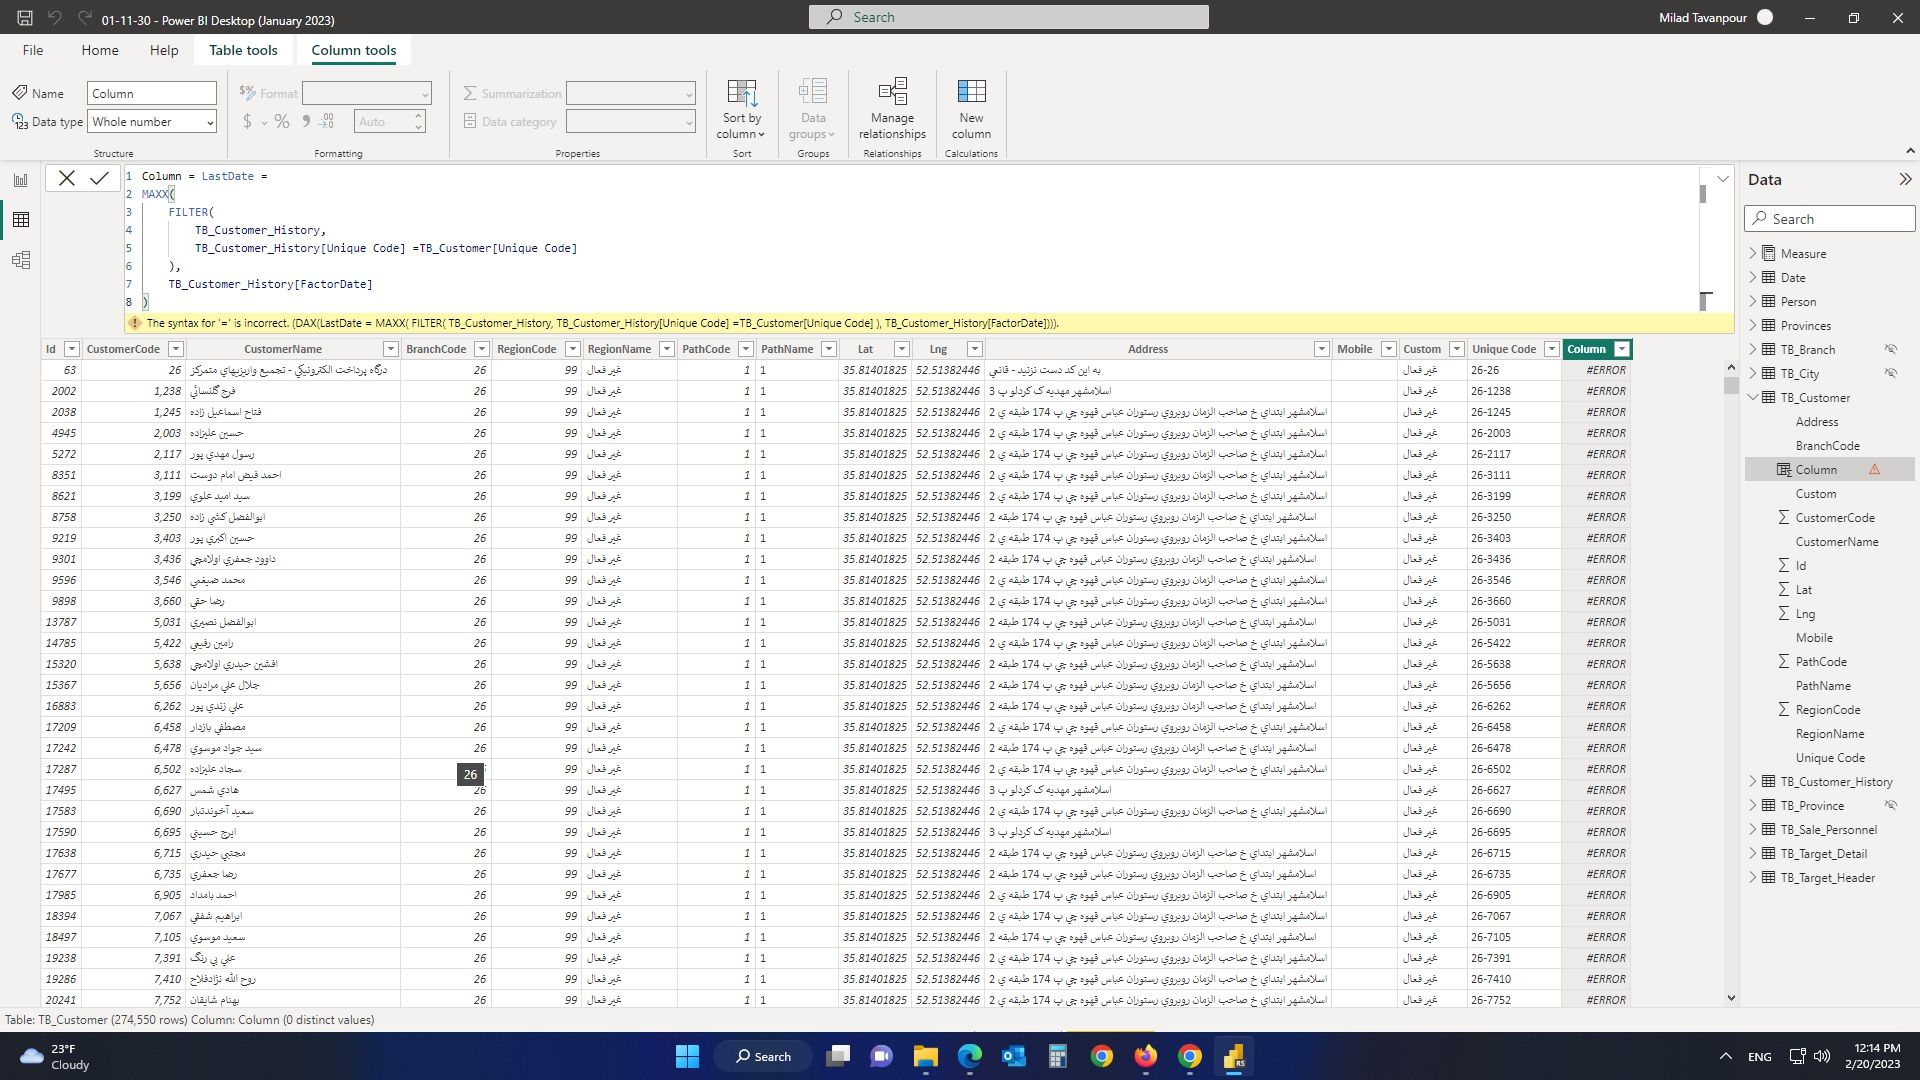Collapse the TB_Customer table
The width and height of the screenshot is (1920, 1080).
1753,398
